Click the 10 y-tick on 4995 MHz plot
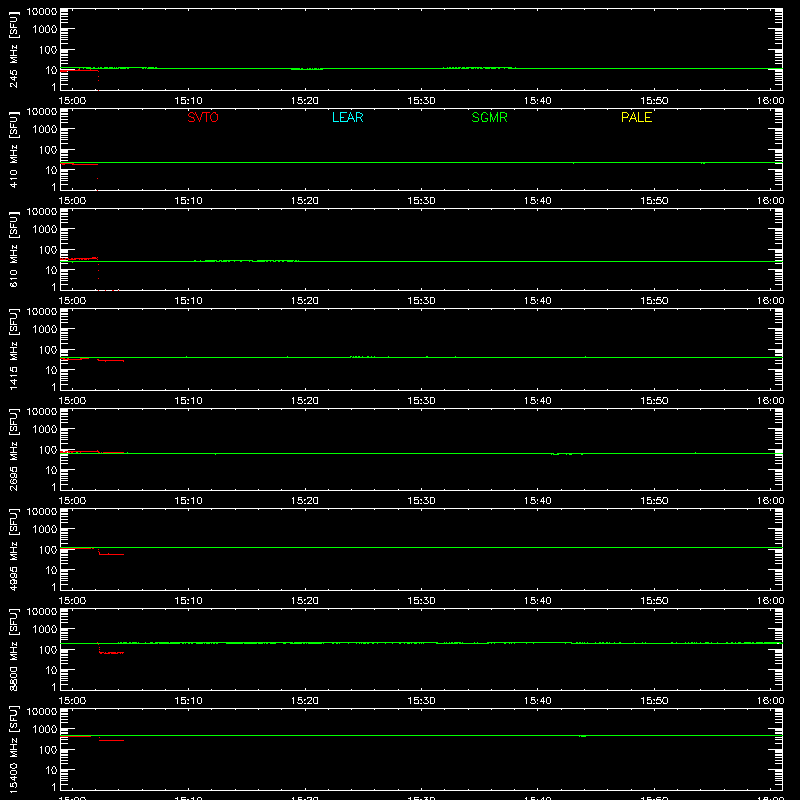 pos(52,570)
